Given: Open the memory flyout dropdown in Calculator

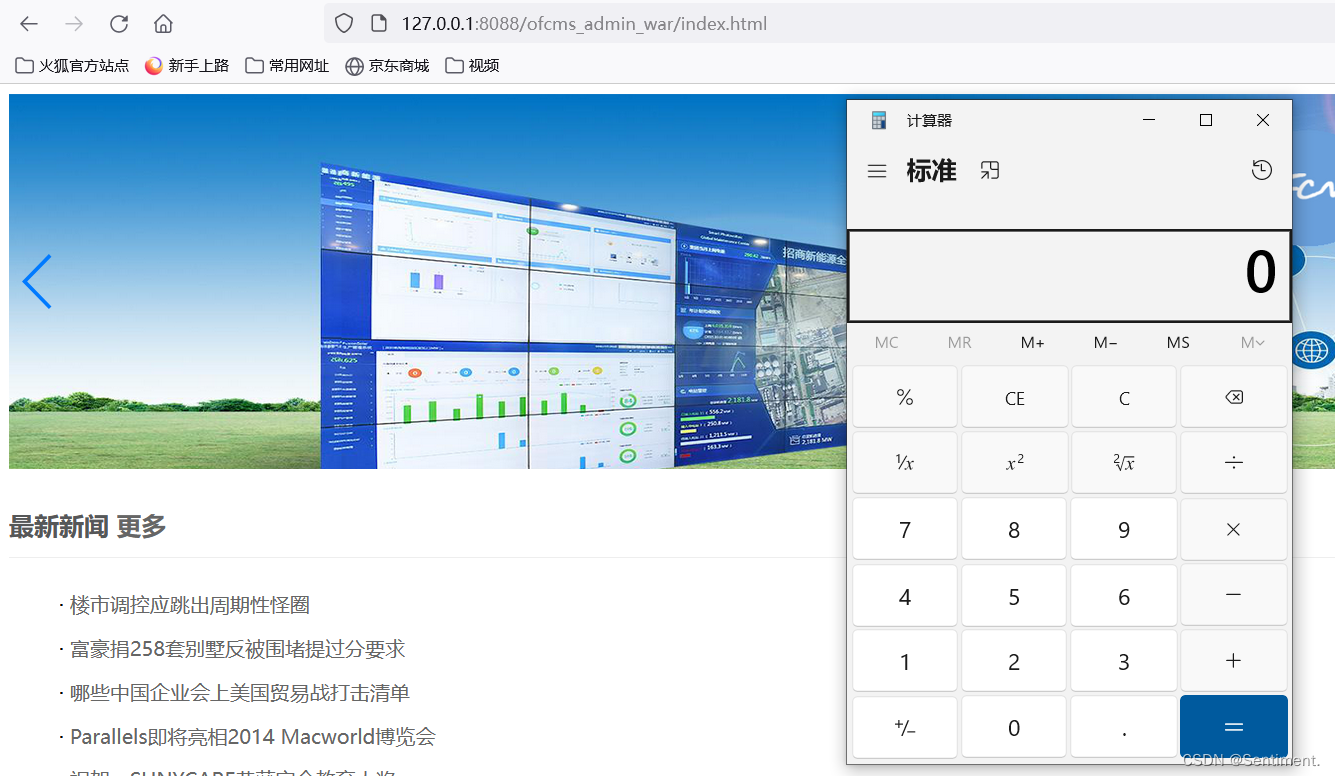Looking at the screenshot, I should [x=1252, y=342].
